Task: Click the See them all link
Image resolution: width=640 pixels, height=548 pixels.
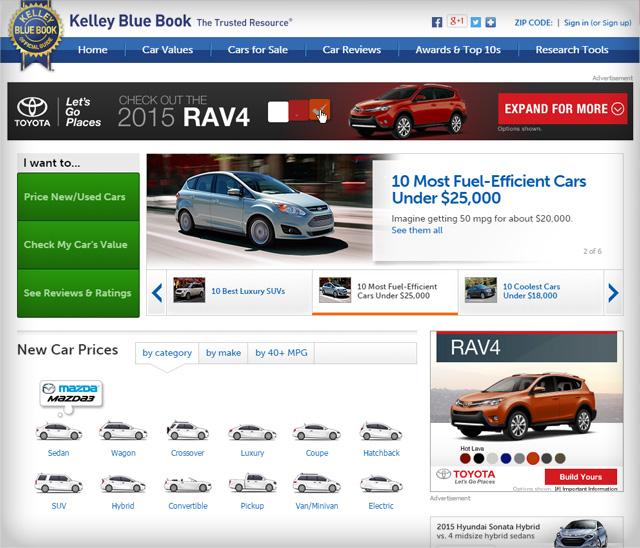Action: [x=417, y=230]
